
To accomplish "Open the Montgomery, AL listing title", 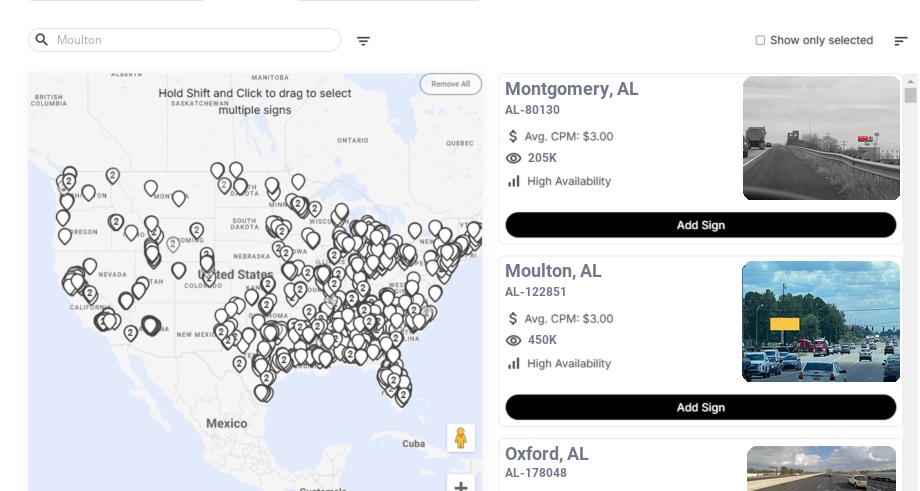I will point(571,89).
